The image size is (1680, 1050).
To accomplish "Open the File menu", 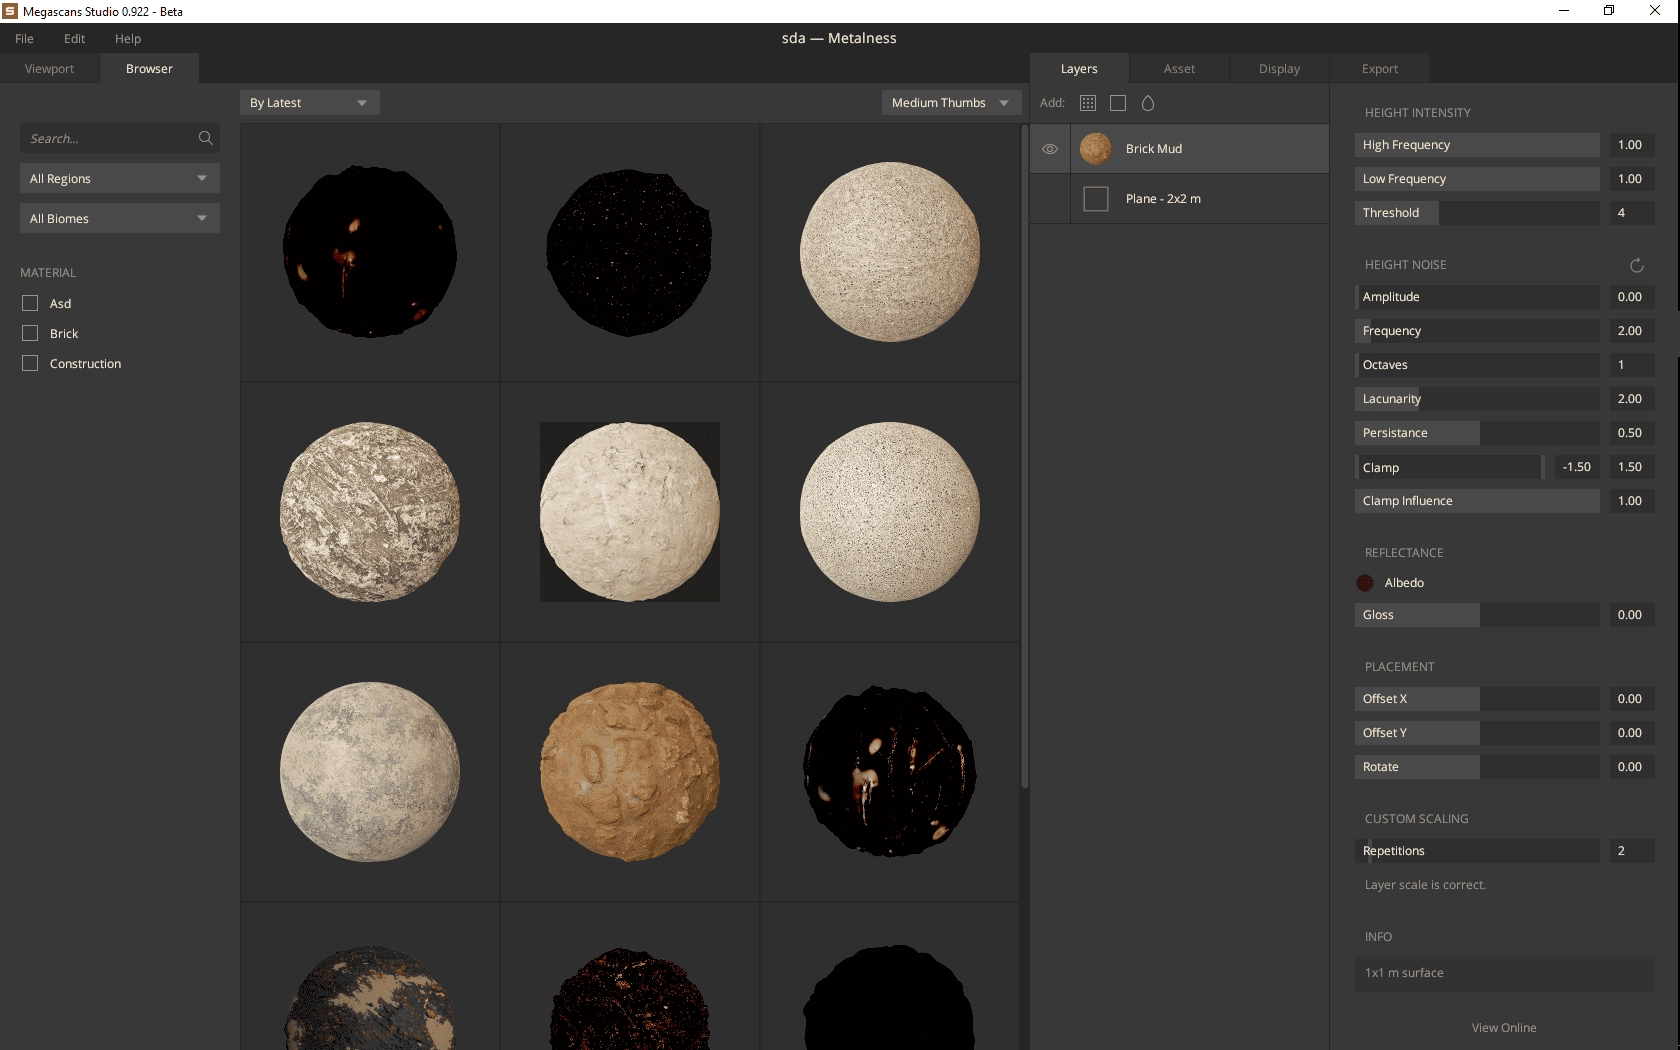I will click(x=25, y=38).
